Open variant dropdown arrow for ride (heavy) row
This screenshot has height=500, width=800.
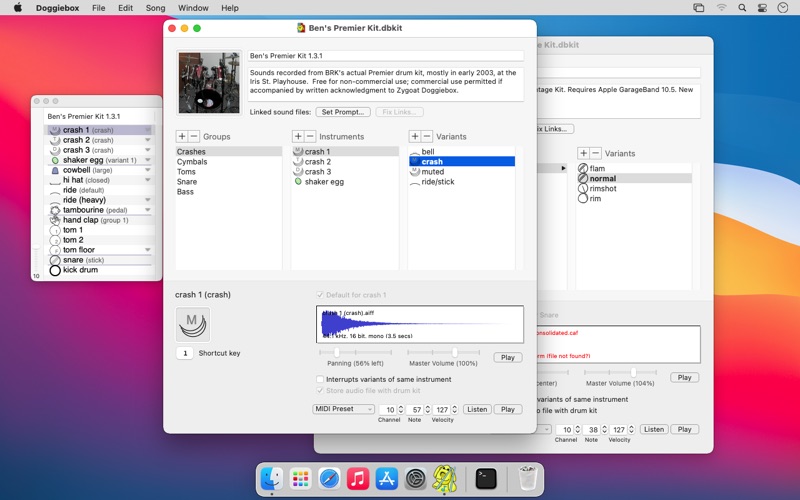point(147,200)
